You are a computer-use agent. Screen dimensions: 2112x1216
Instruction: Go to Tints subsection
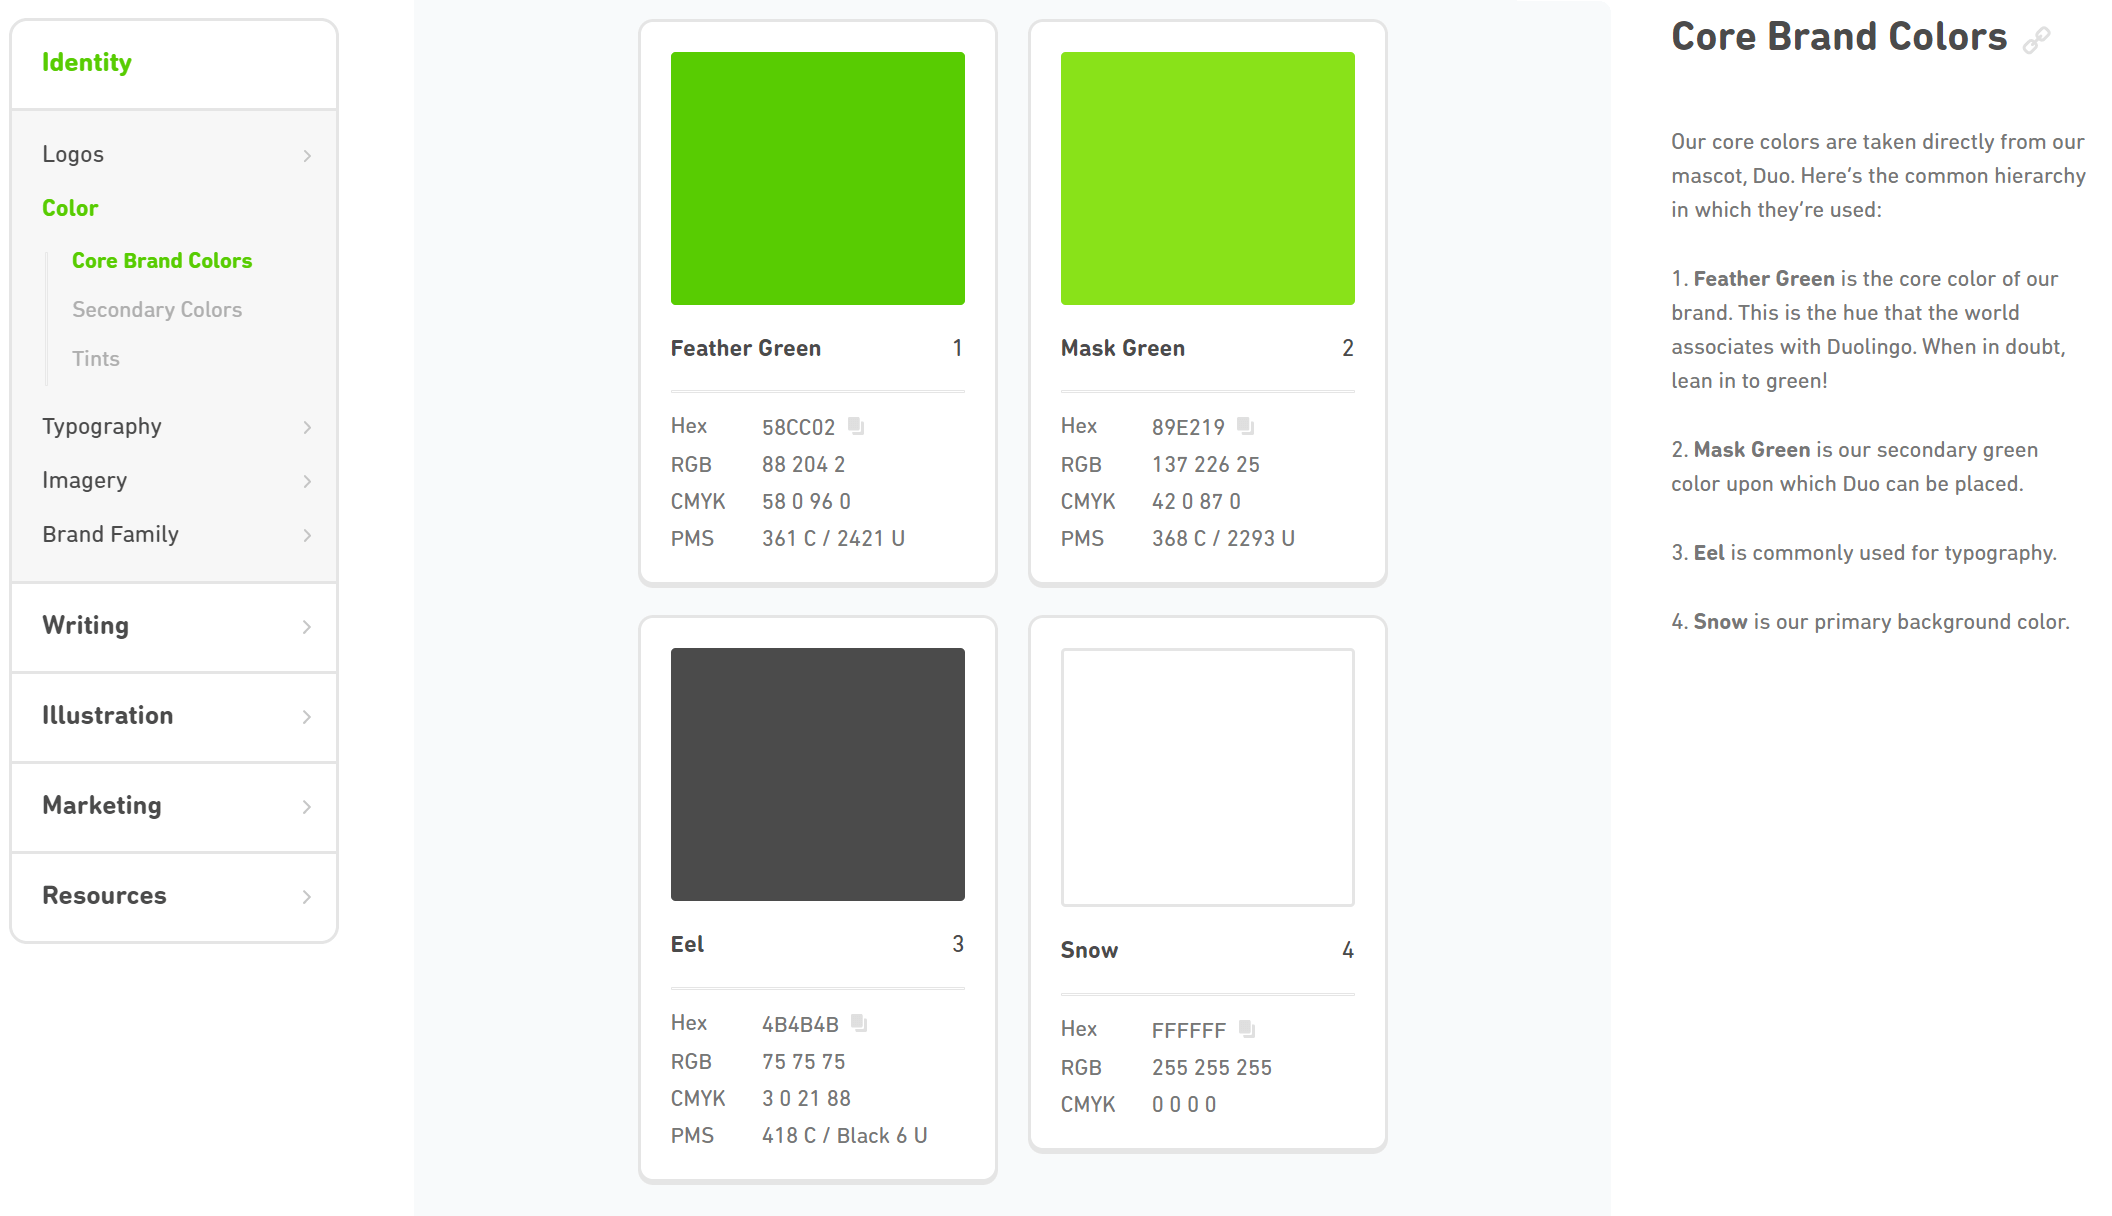point(96,359)
